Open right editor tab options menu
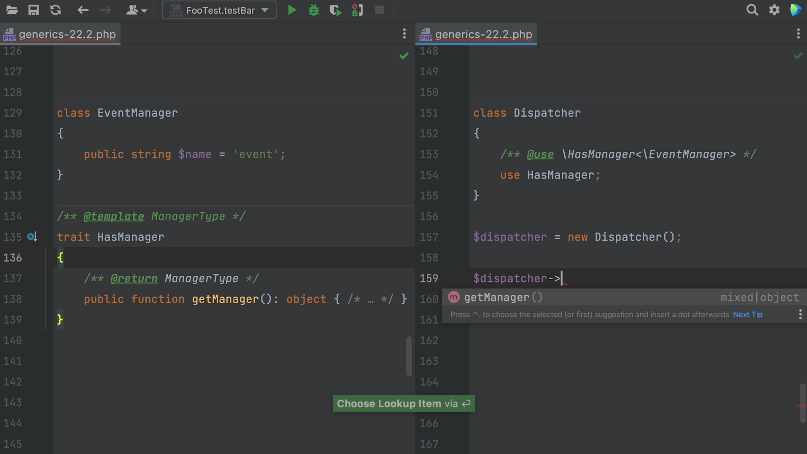Image resolution: width=807 pixels, height=454 pixels. [x=798, y=34]
